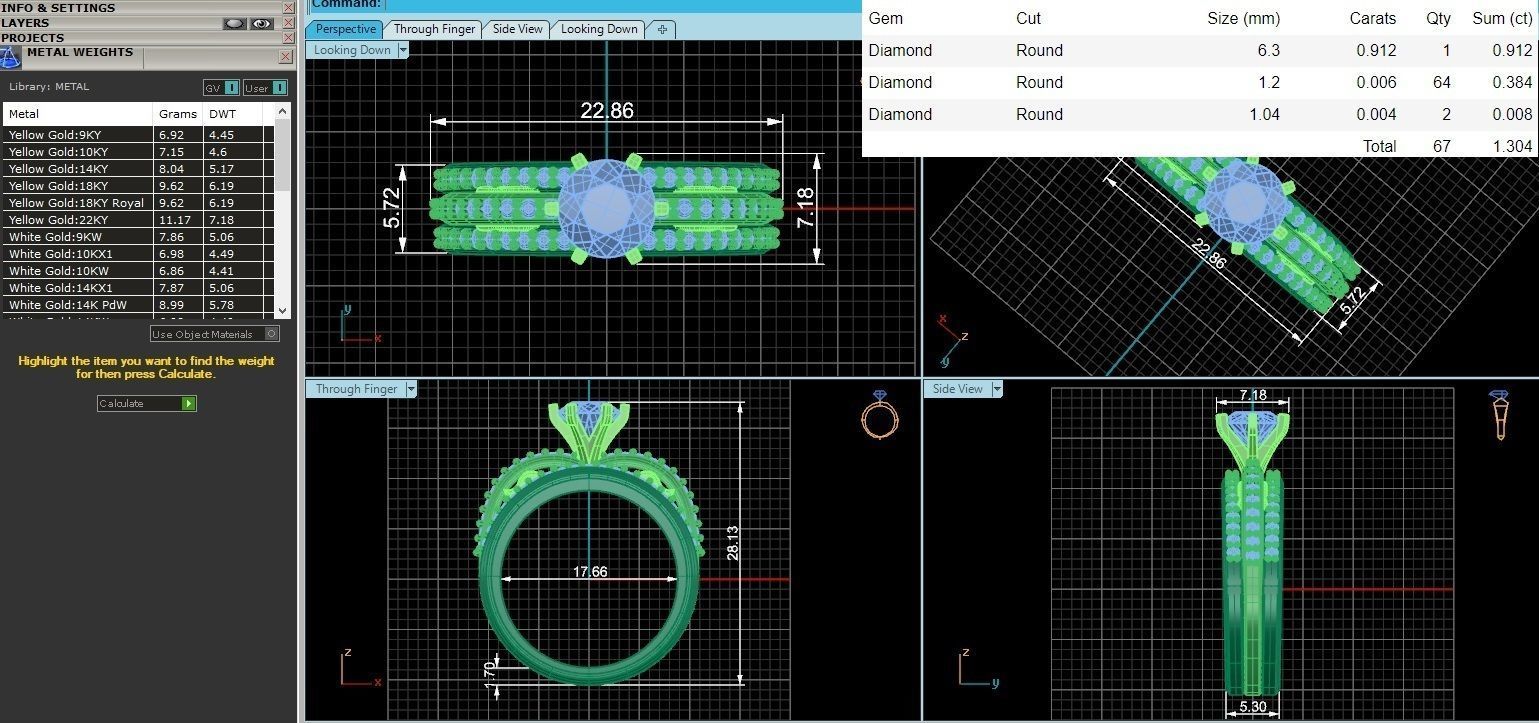Sort by the Grams column header
The height and width of the screenshot is (723, 1539).
(x=179, y=114)
